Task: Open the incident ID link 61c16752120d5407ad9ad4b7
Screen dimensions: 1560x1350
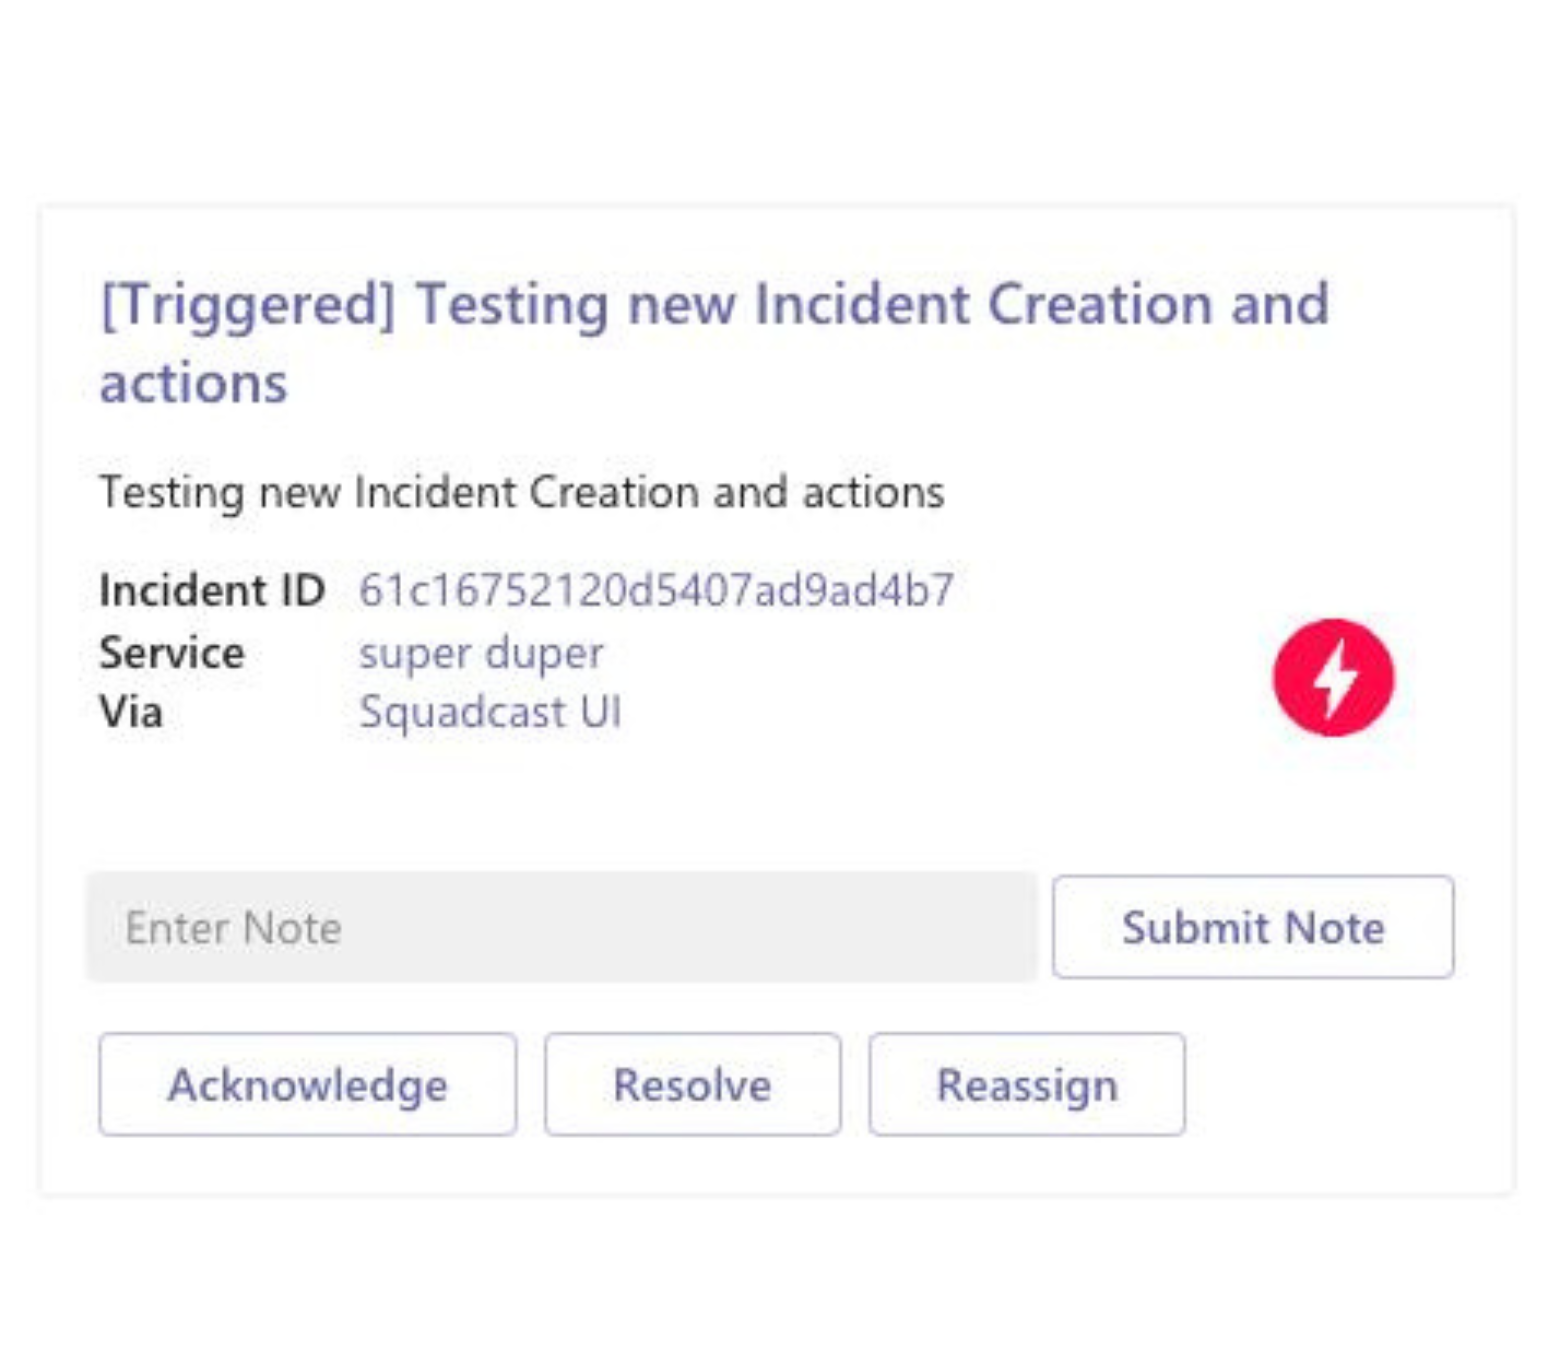Action: (657, 590)
